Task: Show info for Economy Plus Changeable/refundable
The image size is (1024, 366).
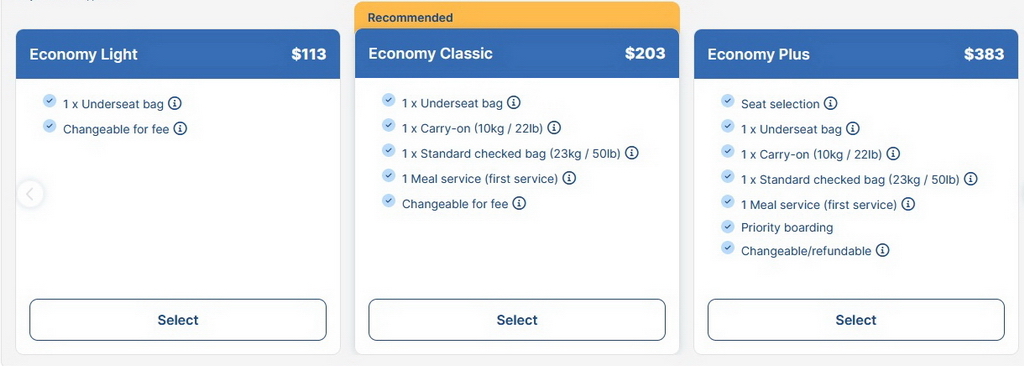Action: click(882, 250)
